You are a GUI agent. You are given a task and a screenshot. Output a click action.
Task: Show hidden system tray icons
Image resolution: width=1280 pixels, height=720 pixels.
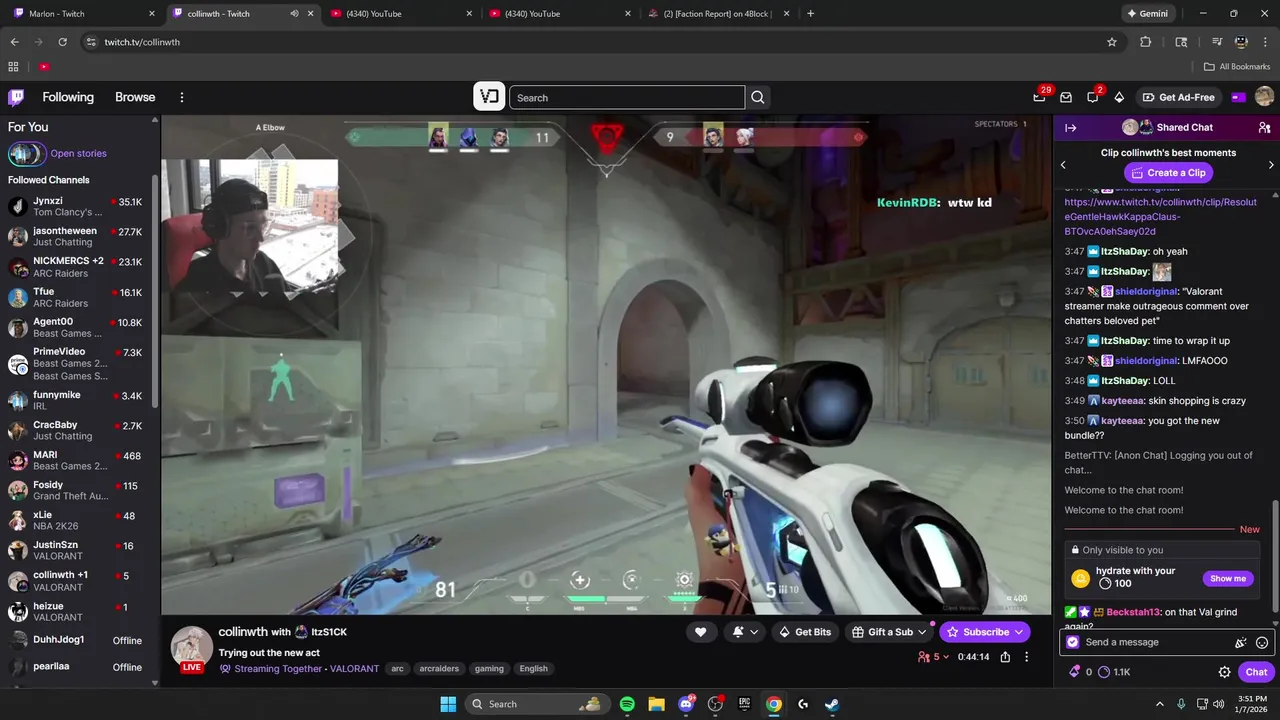(x=1160, y=704)
